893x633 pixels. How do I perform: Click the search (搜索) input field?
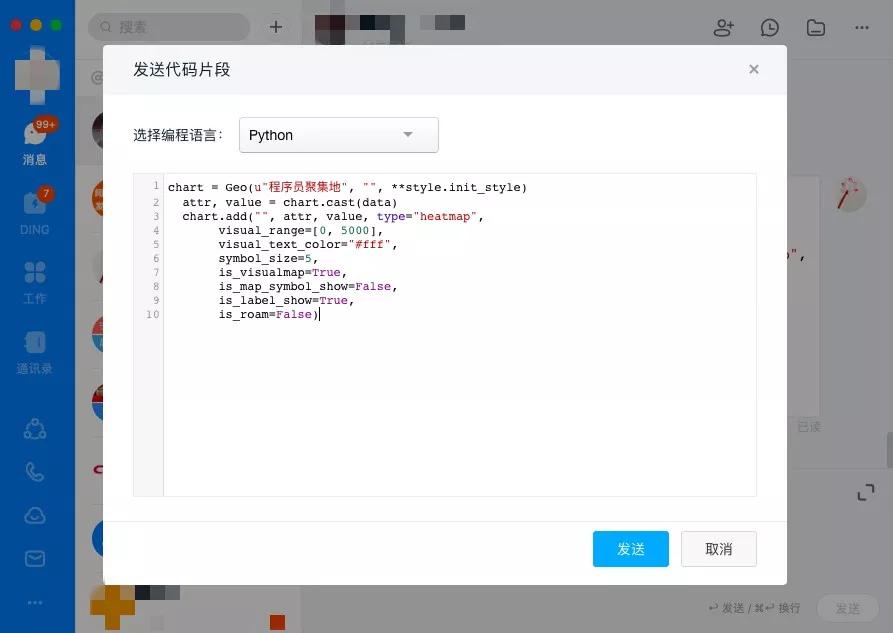[168, 27]
